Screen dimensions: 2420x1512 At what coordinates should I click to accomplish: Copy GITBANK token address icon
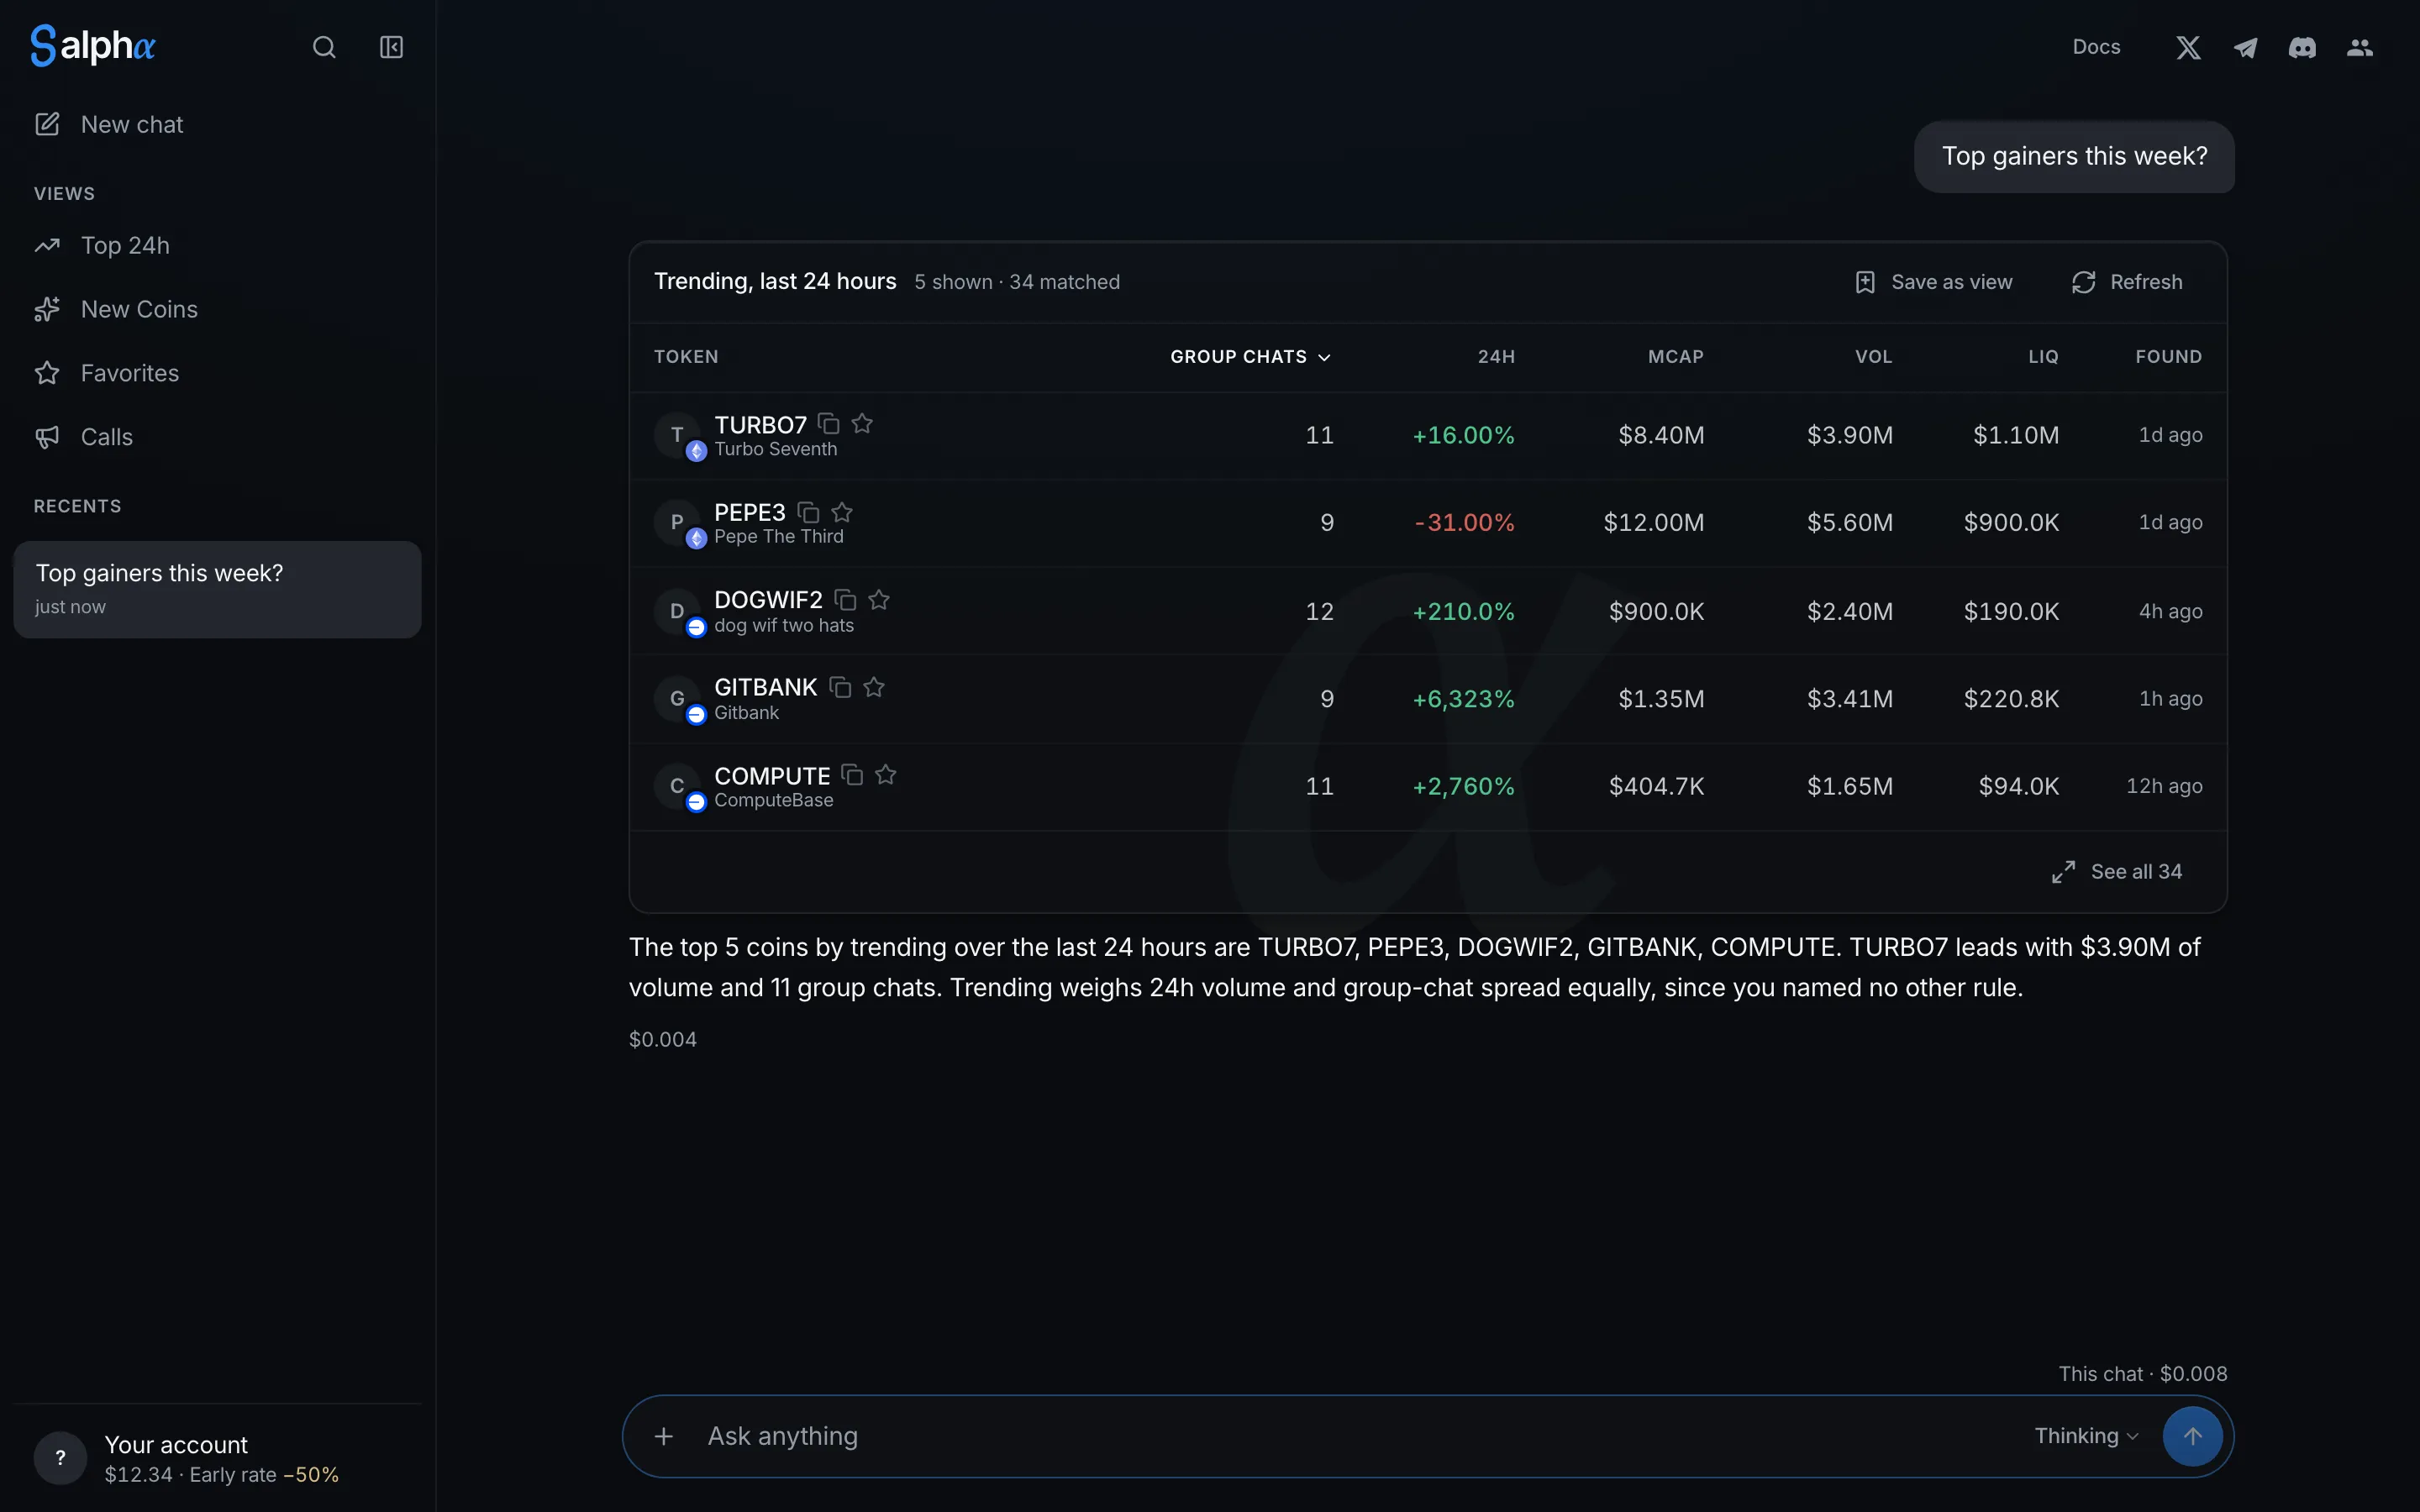click(x=840, y=687)
